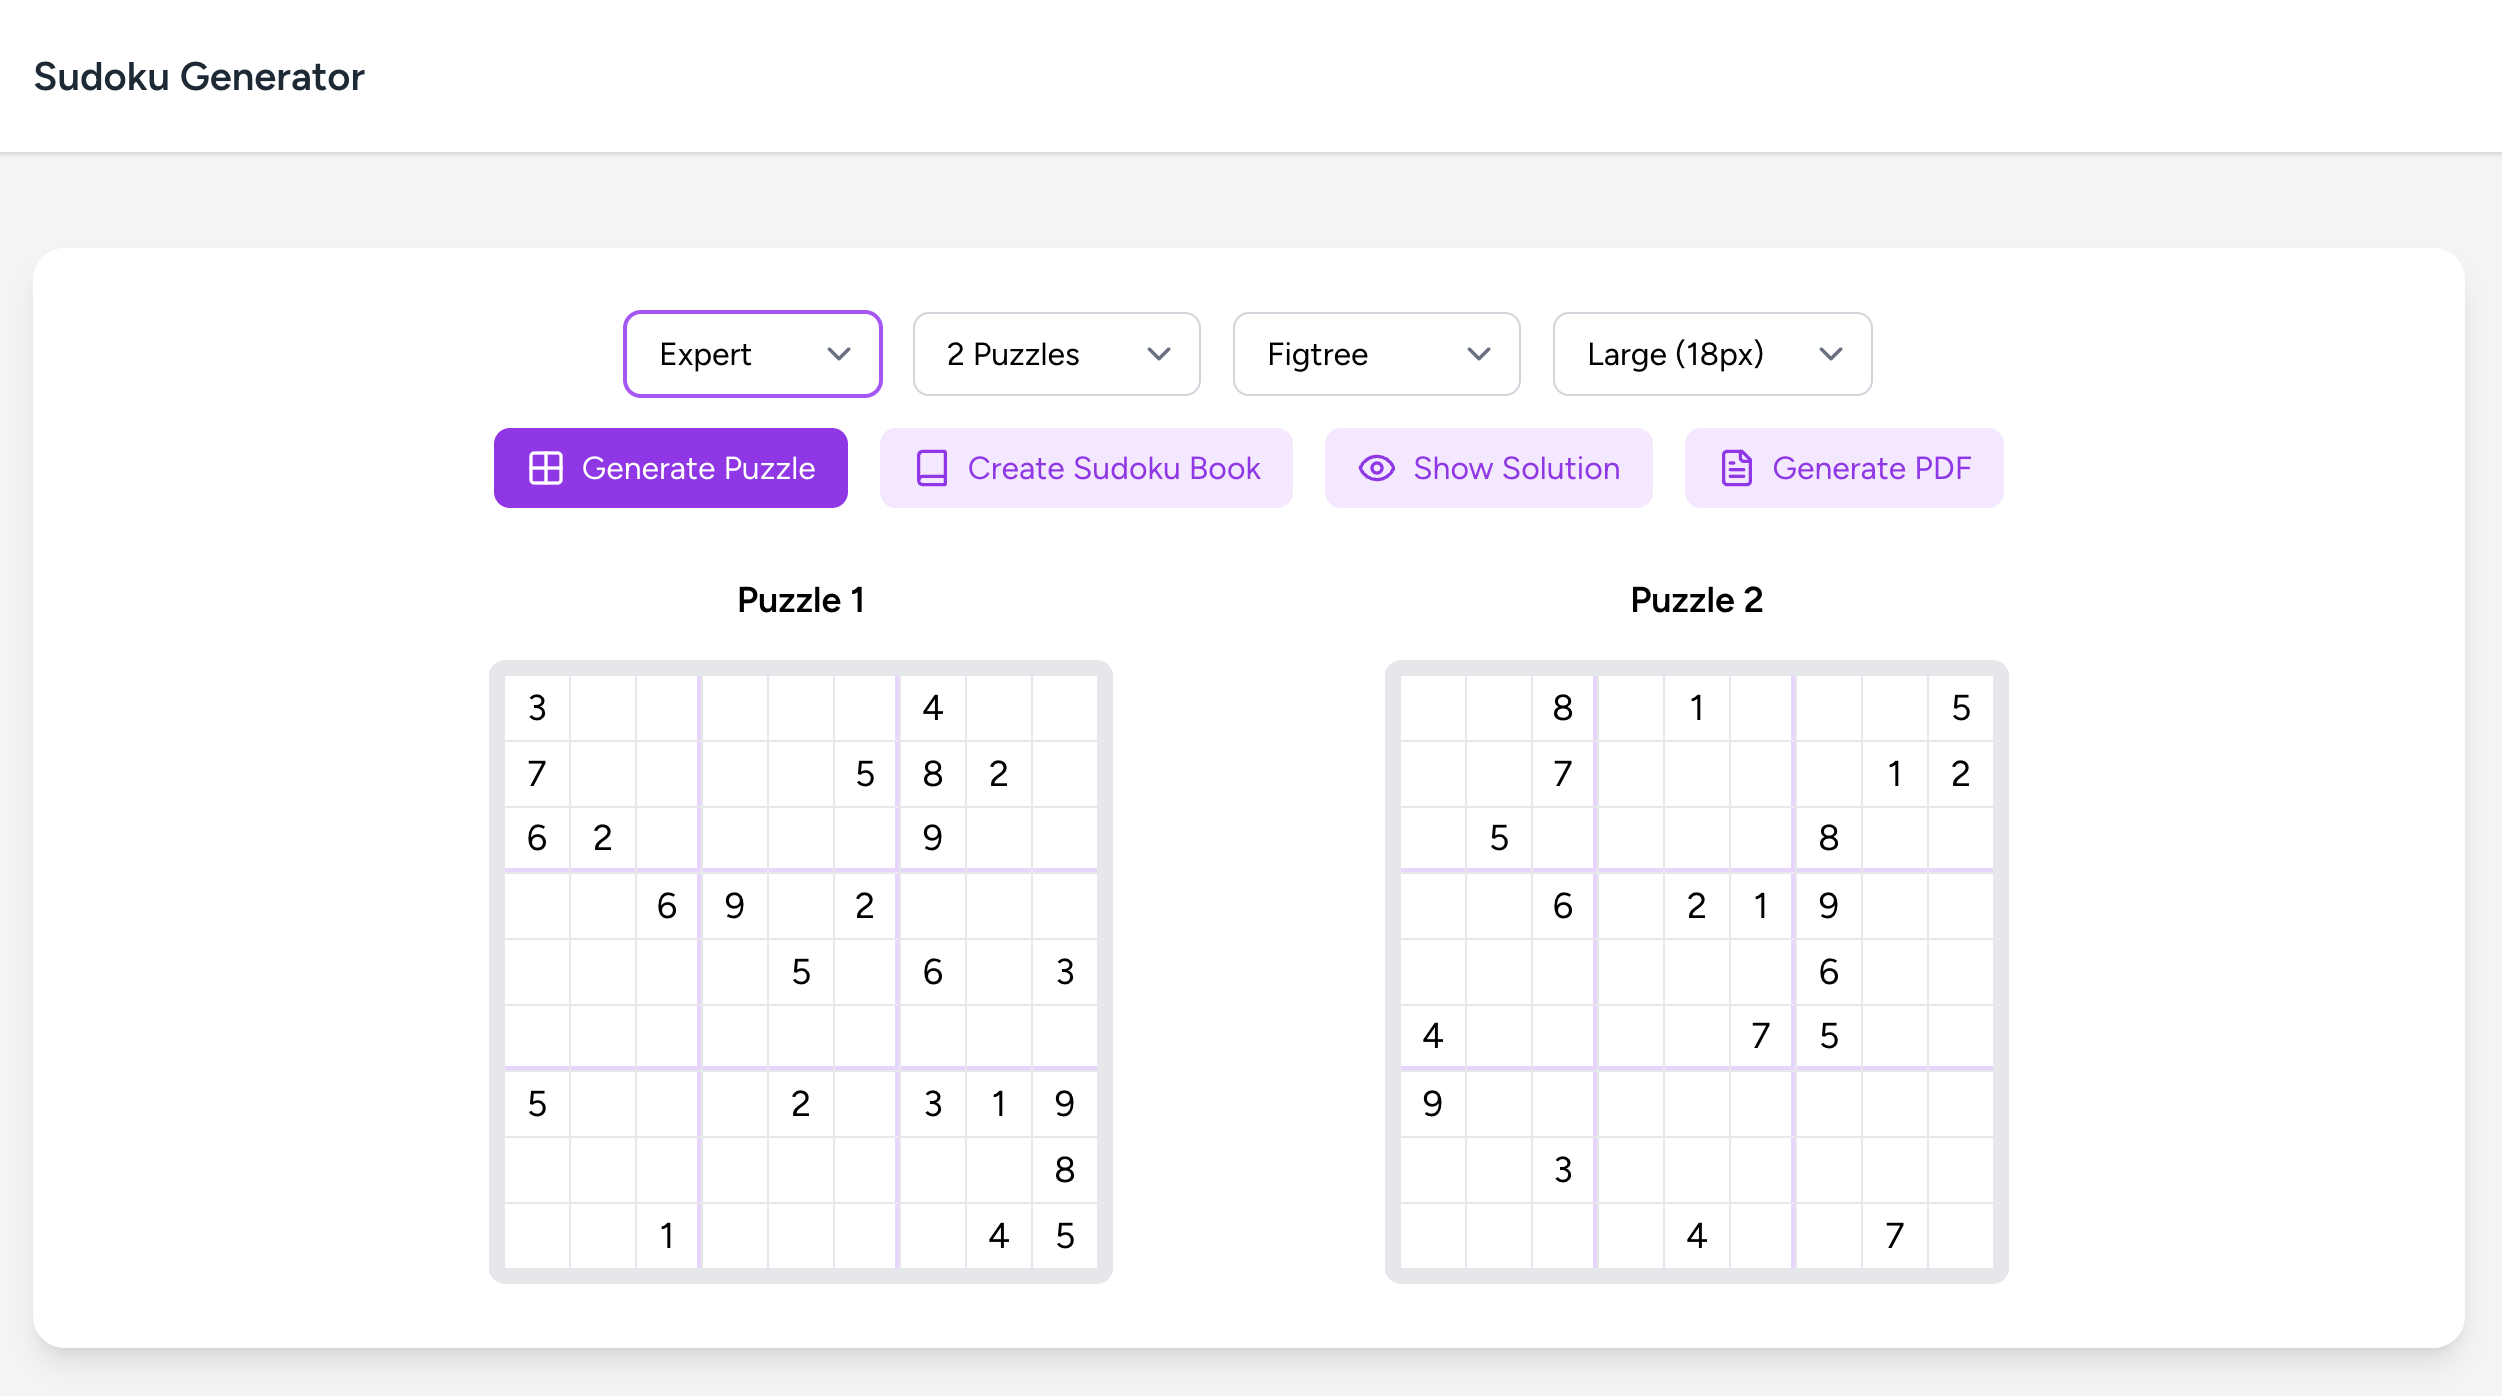Click the cell containing 3 in Puzzle 1

(537, 707)
